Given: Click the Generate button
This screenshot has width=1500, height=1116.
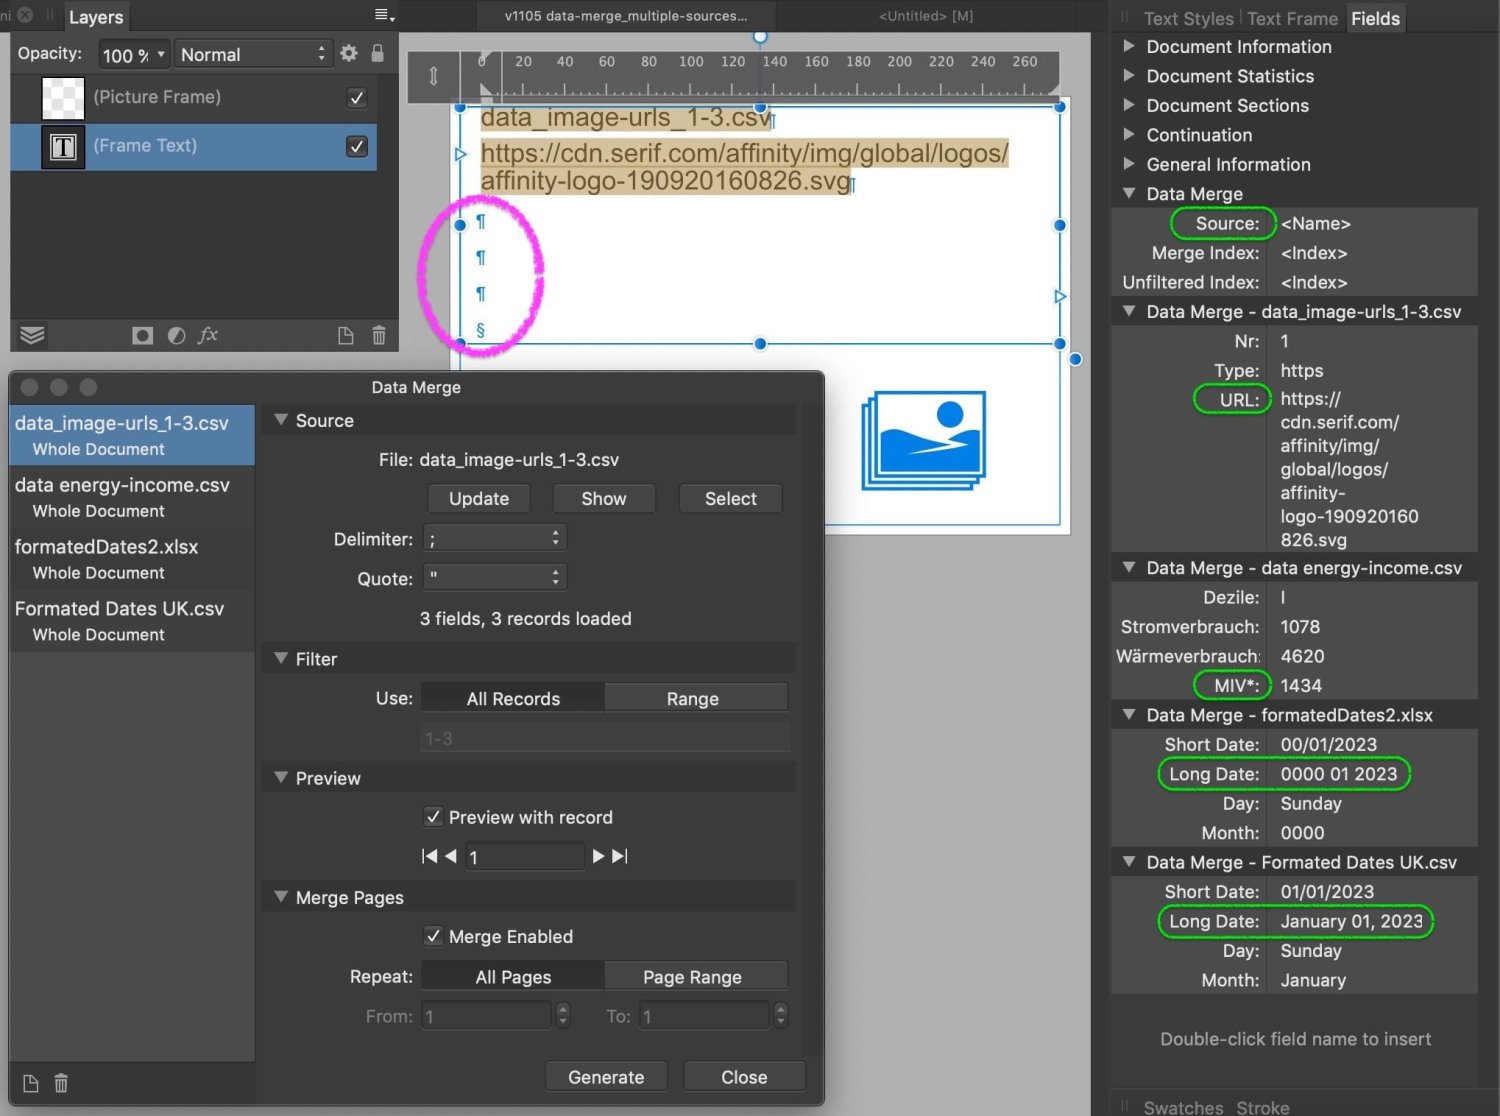Looking at the screenshot, I should pos(605,1076).
